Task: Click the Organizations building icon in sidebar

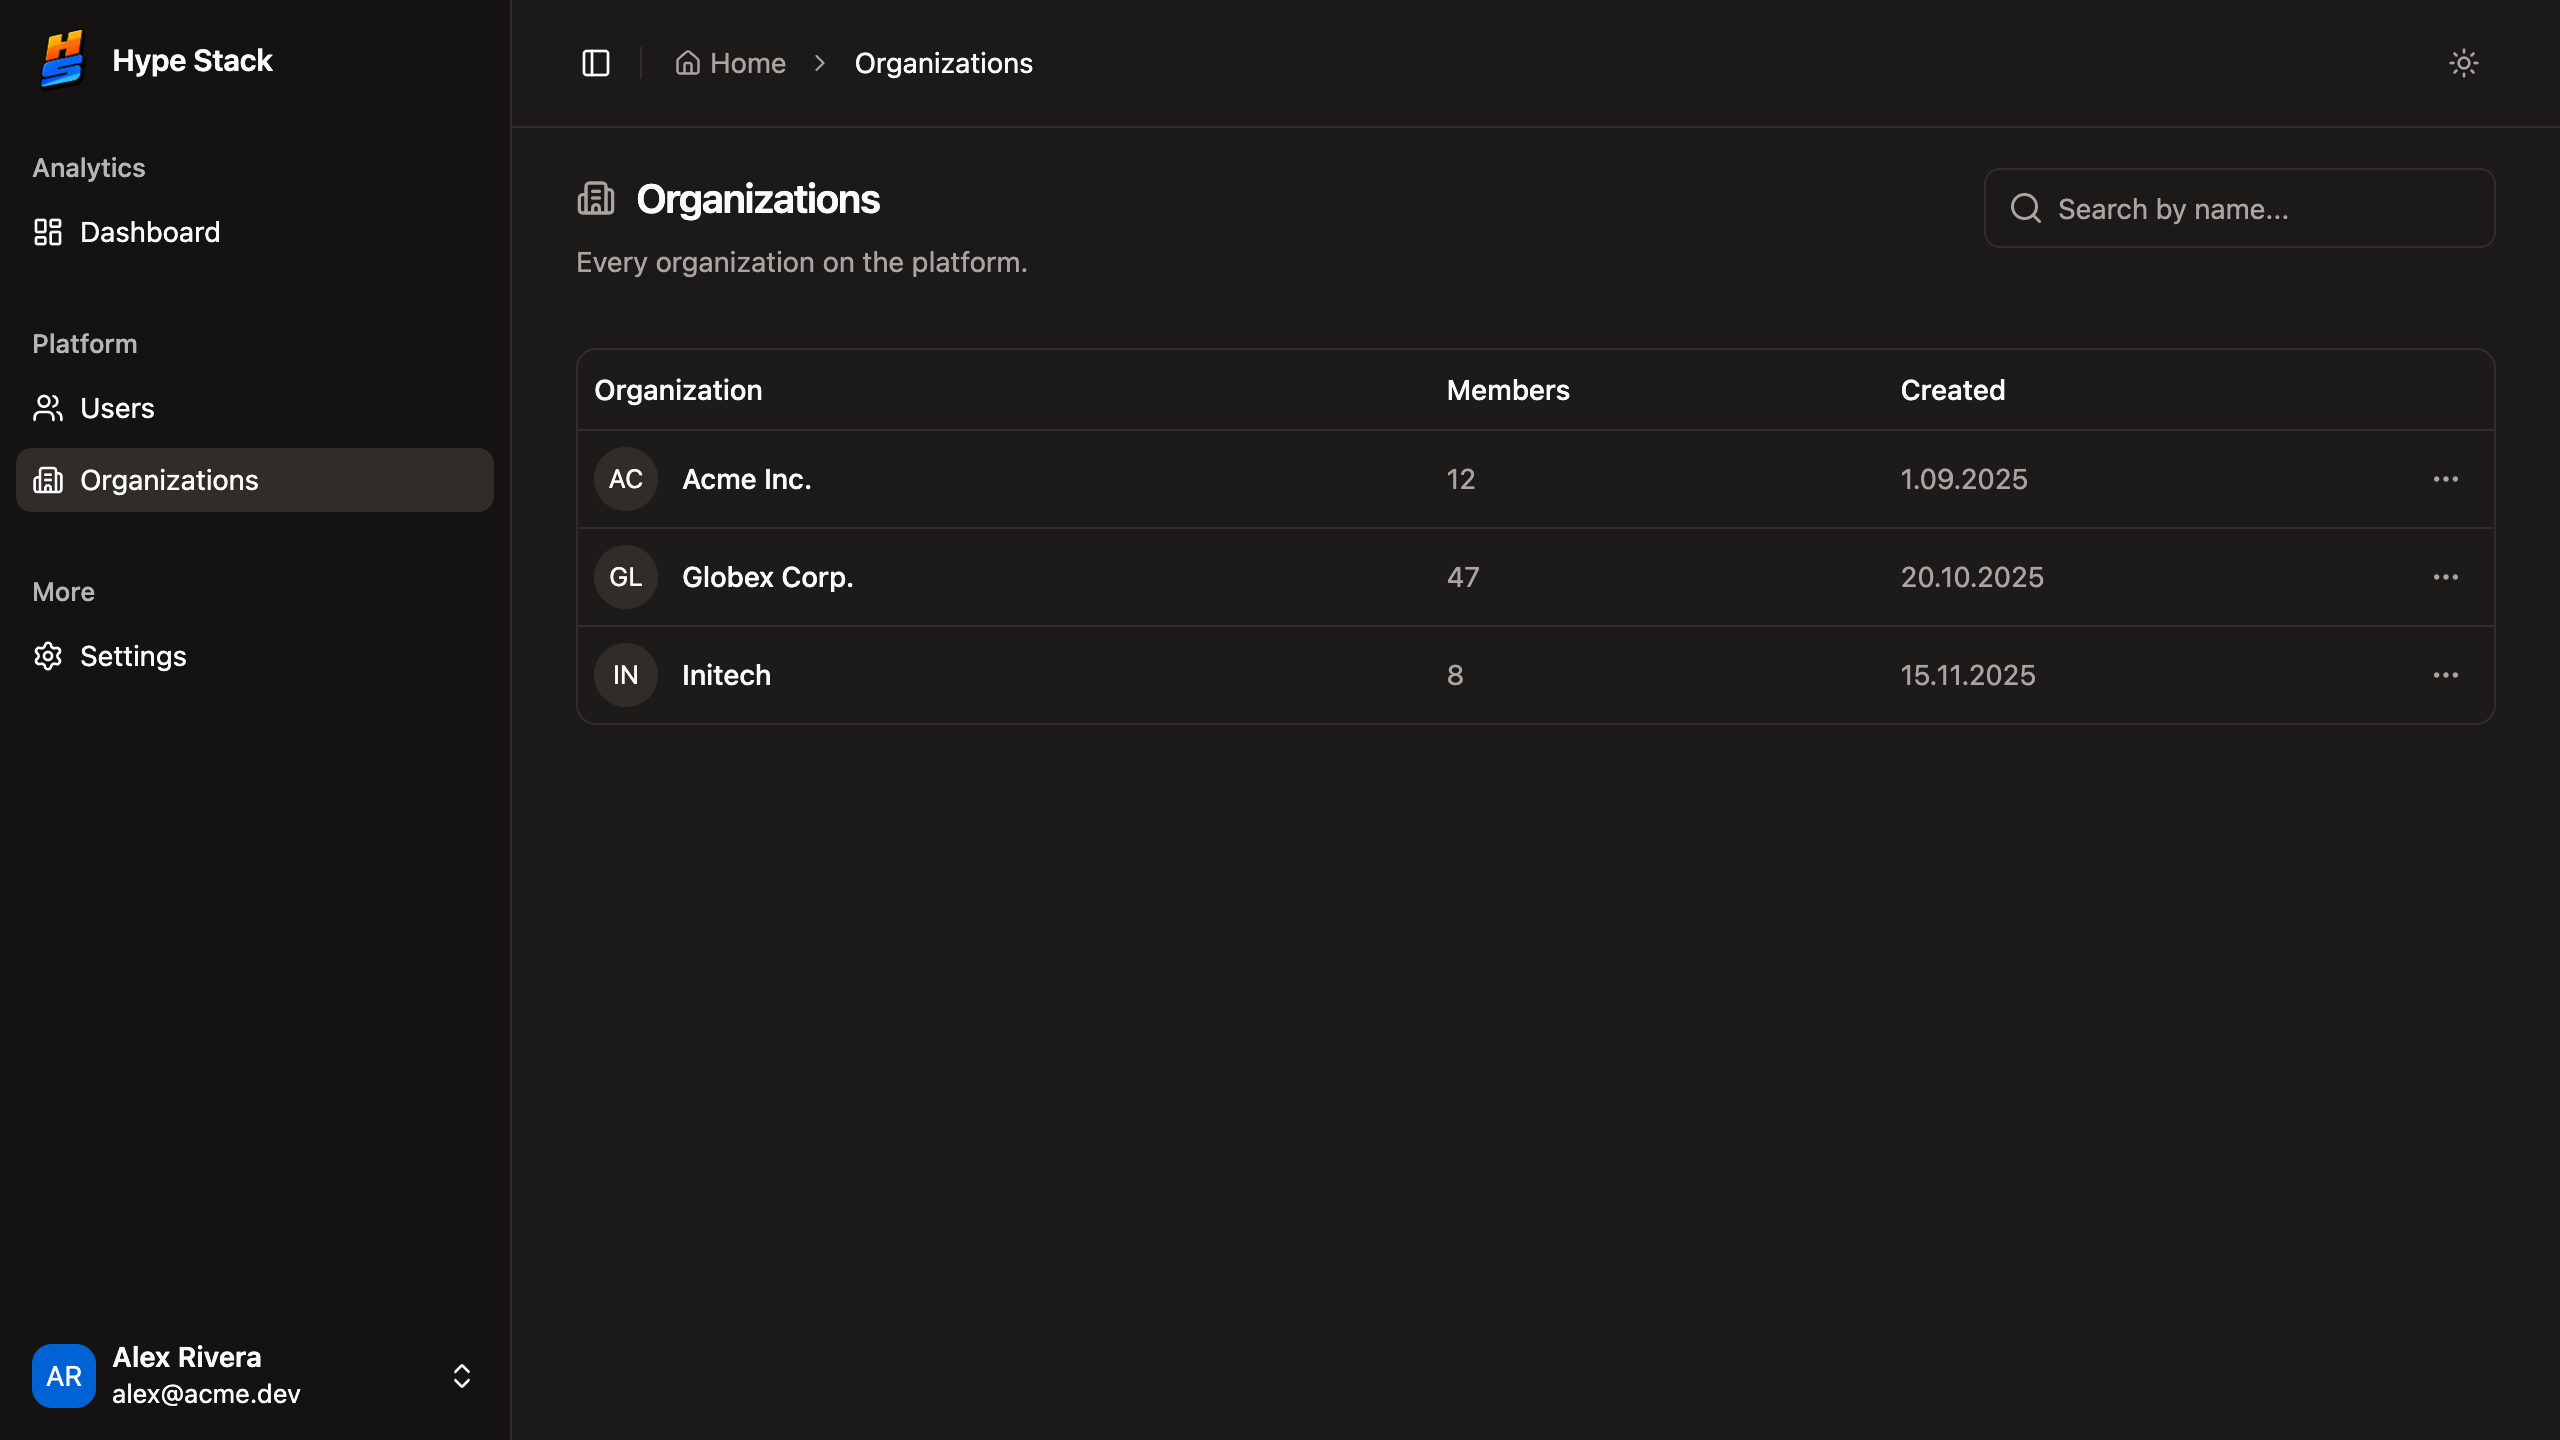Action: pyautogui.click(x=48, y=480)
